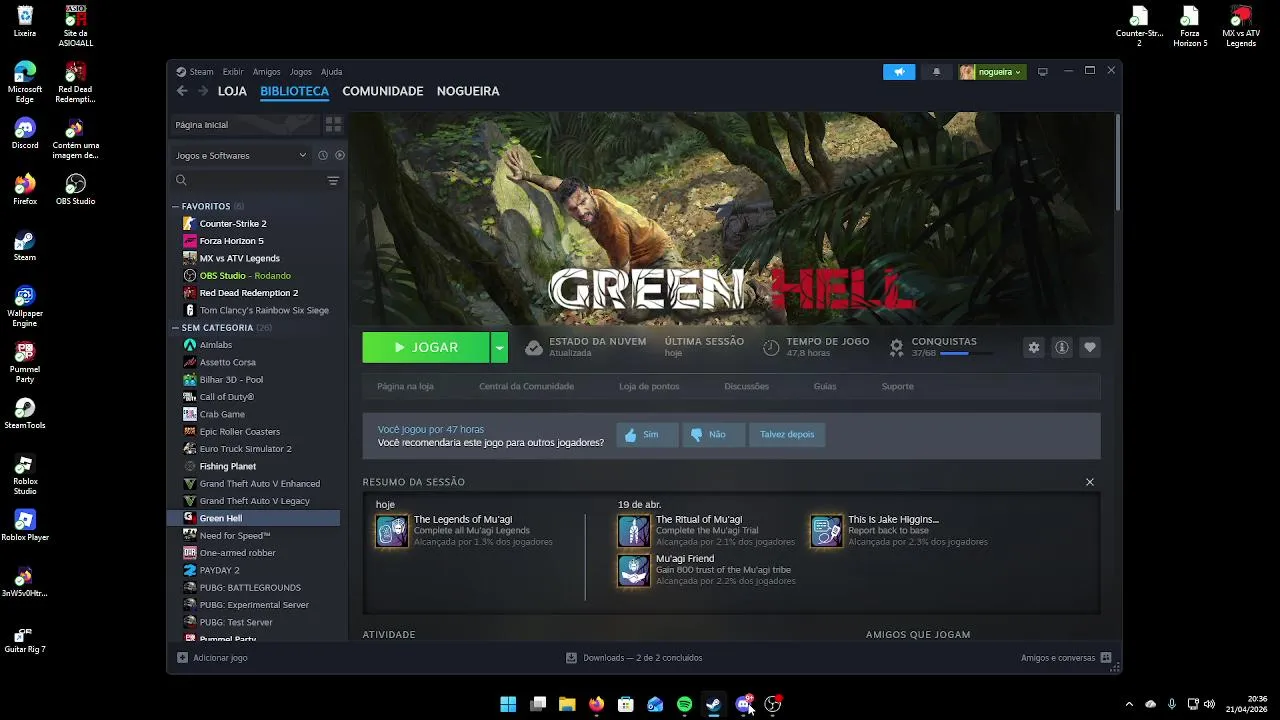Click The Ritual of Mu'agi achievement icon
The width and height of the screenshot is (1280, 720).
[634, 531]
